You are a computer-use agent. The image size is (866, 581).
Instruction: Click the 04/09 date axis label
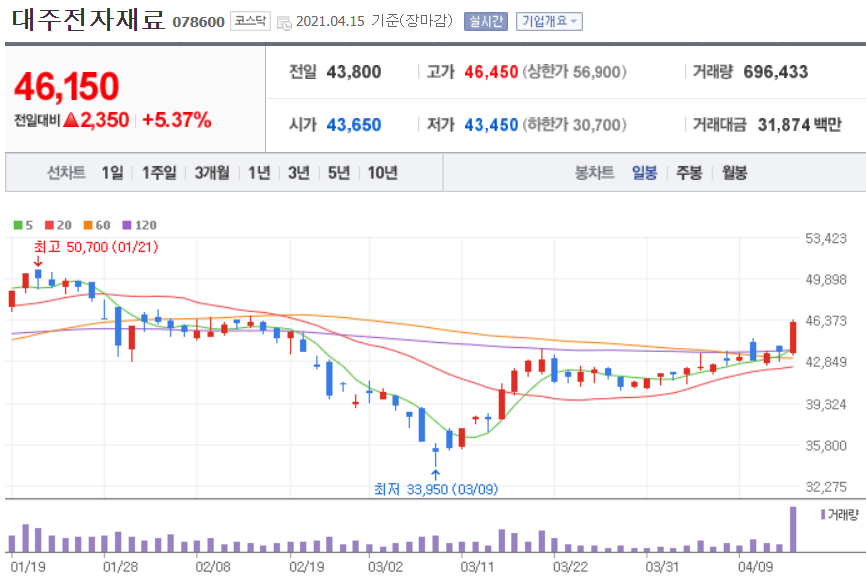pos(756,567)
